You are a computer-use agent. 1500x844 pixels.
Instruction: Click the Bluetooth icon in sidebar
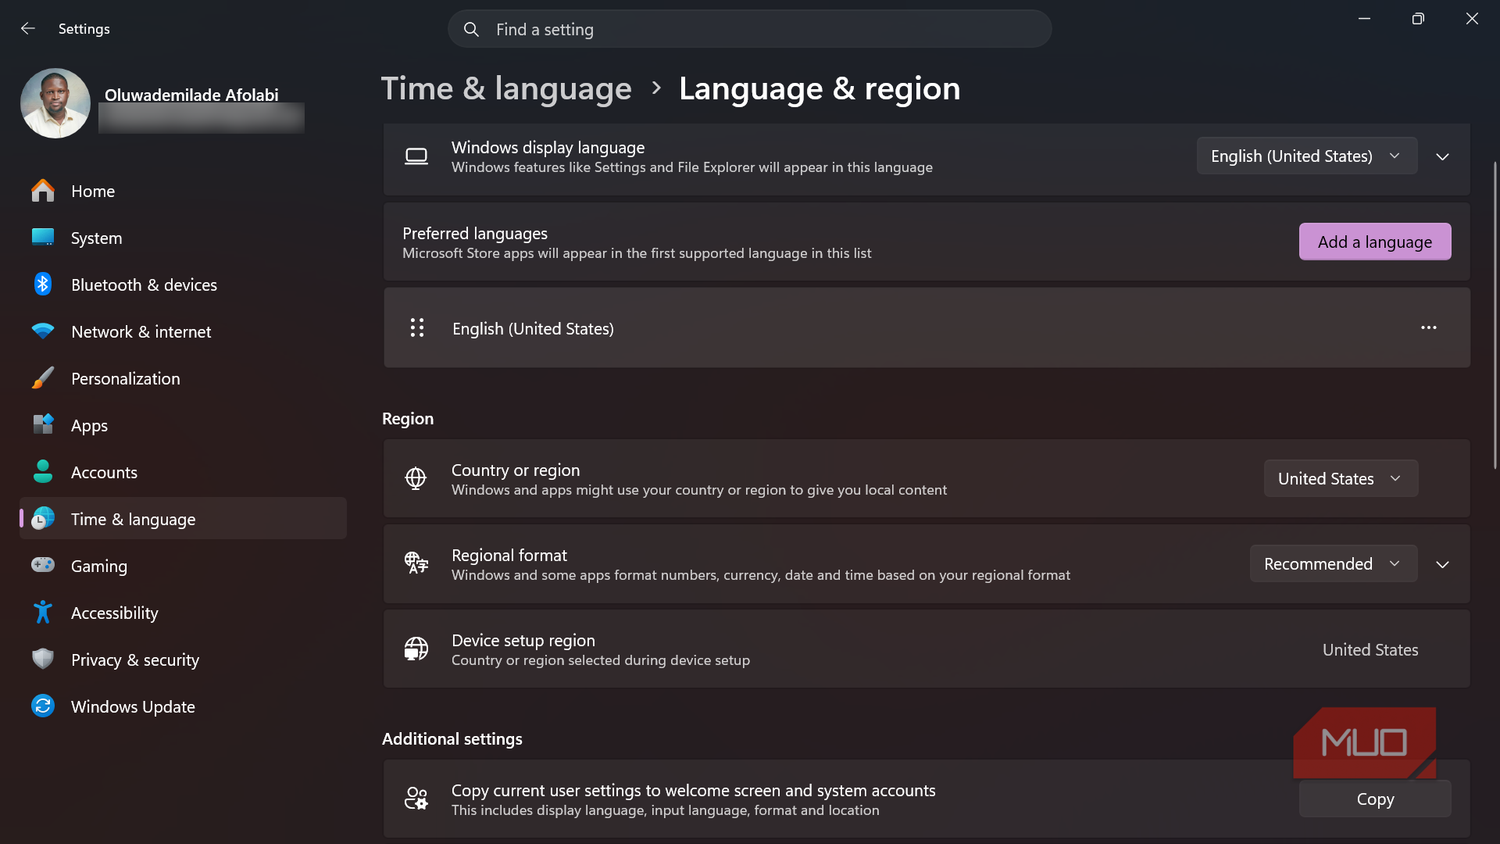43,284
